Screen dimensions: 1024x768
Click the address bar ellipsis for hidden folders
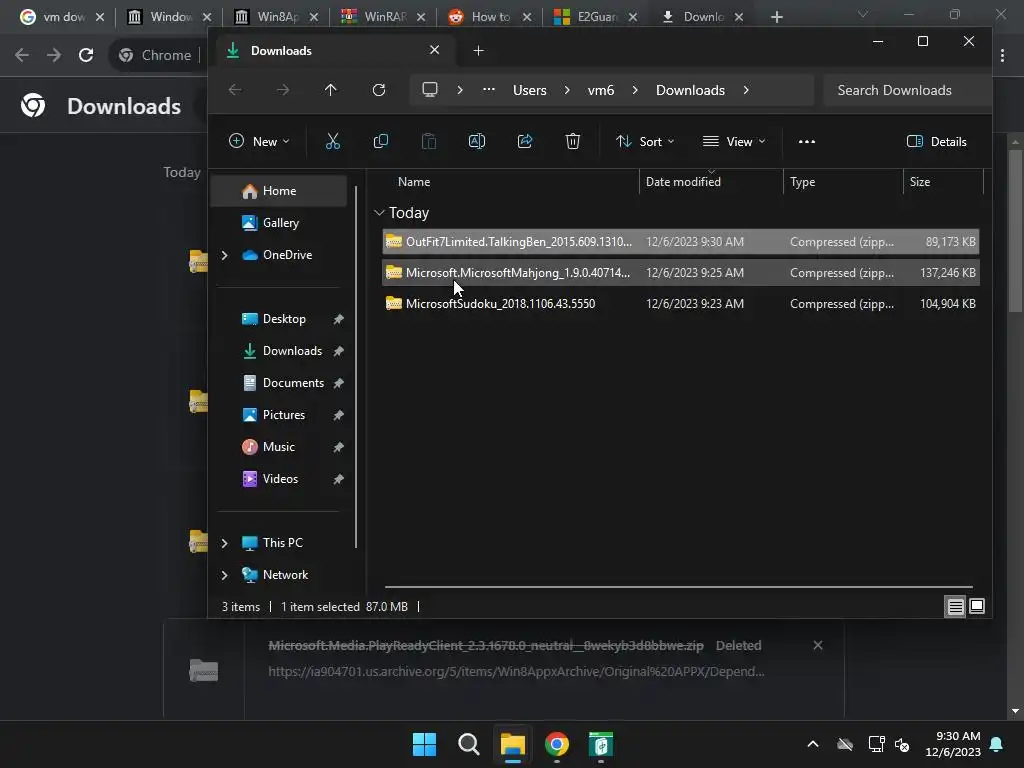coord(488,89)
